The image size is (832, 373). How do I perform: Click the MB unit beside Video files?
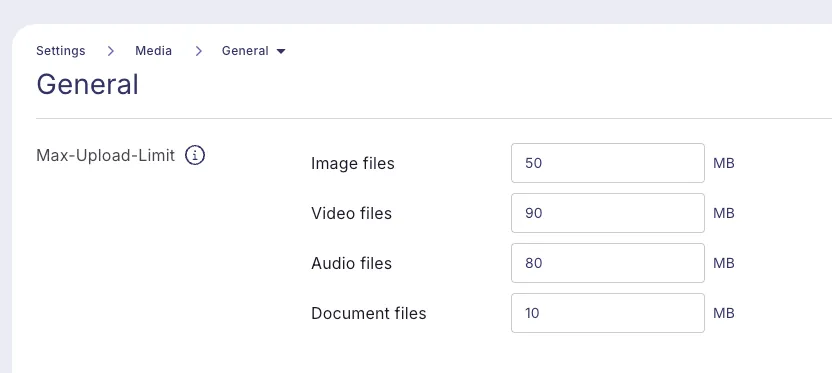click(724, 213)
